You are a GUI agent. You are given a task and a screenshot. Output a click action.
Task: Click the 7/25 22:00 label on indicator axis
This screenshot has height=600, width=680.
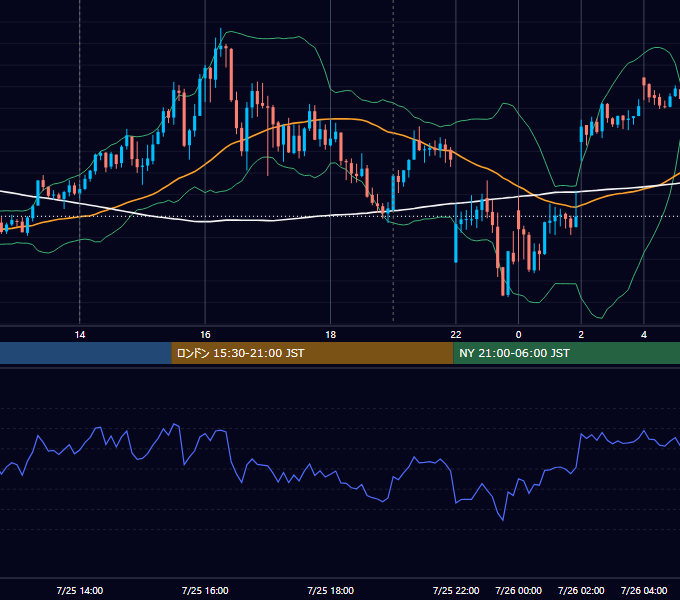coord(456,590)
